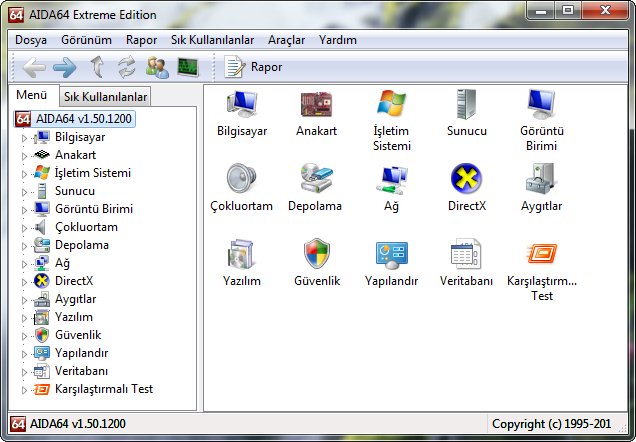Maximize the AIDA64 window

568,10
